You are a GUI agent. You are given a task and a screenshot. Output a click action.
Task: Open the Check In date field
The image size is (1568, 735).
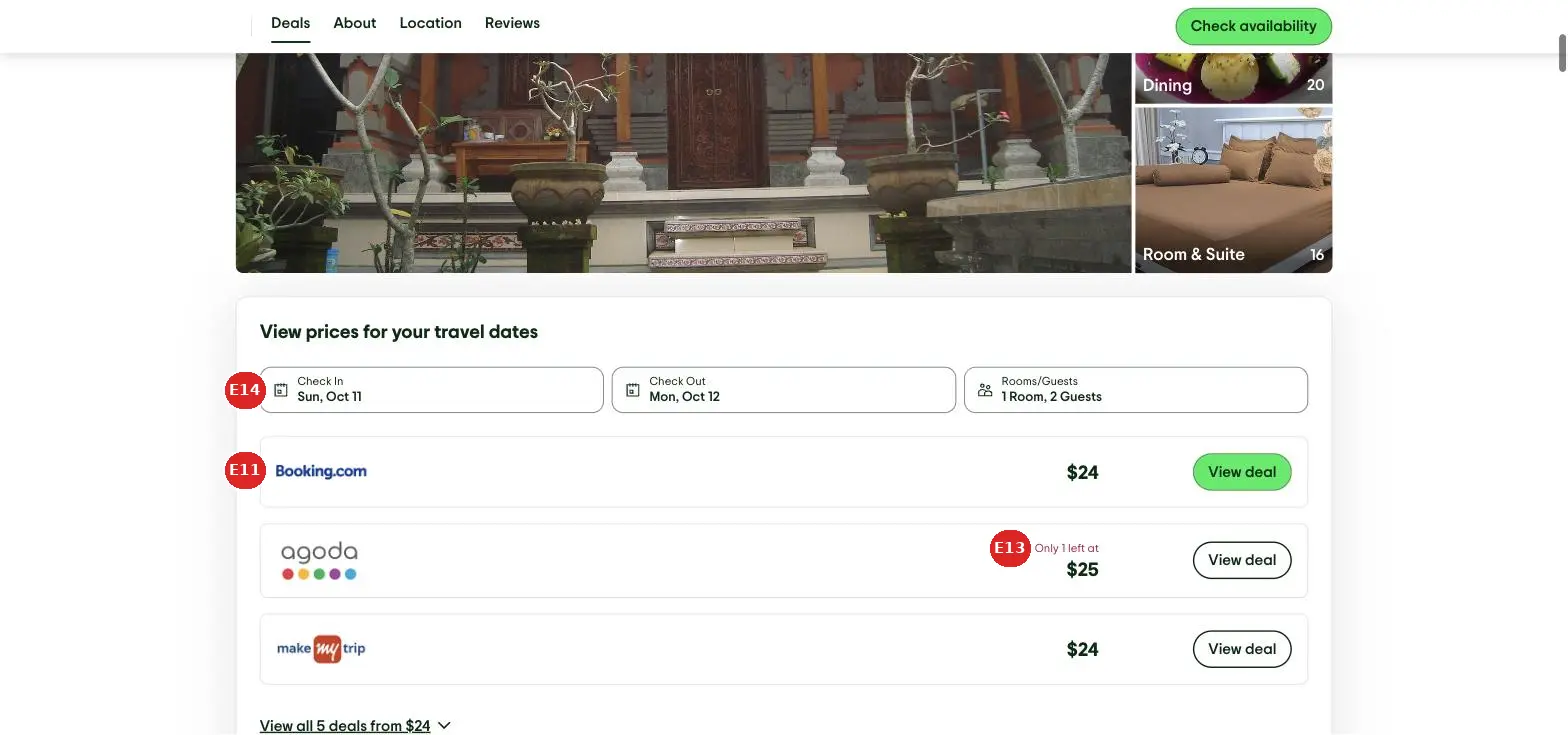pos(432,390)
